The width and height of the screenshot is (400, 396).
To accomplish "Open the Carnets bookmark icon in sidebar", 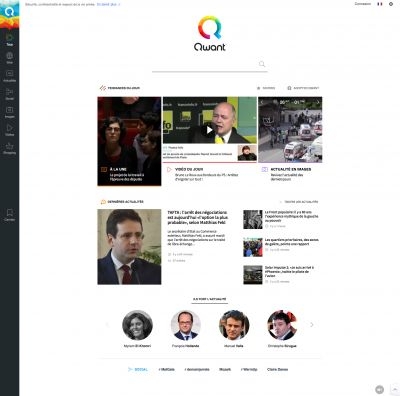I will tap(9, 212).
